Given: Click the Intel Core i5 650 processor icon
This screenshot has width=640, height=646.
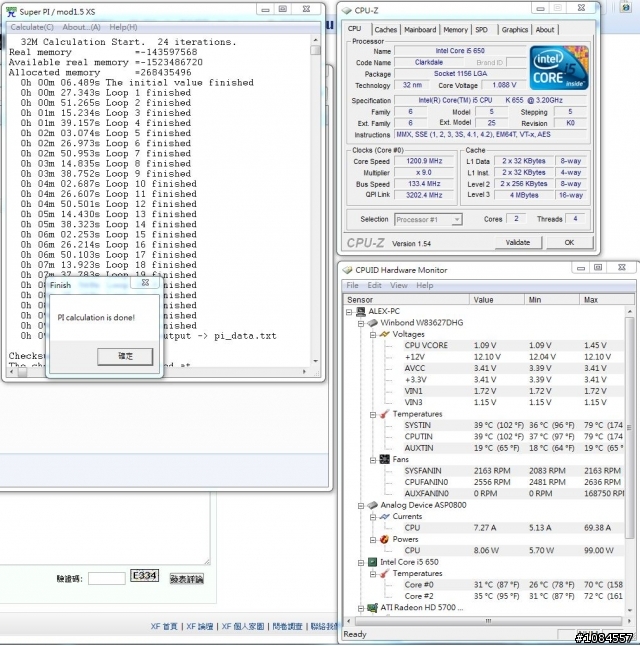Looking at the screenshot, I should point(373,562).
